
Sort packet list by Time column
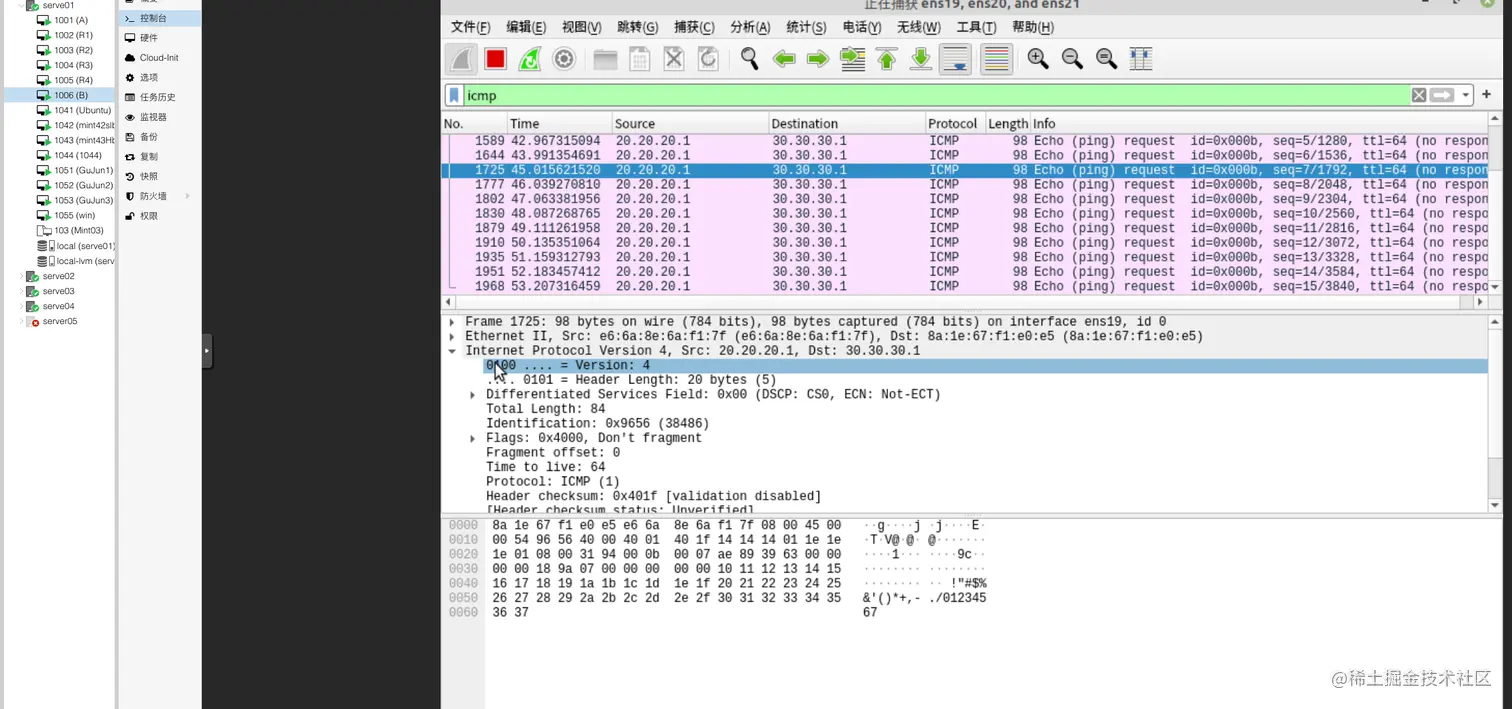[x=558, y=123]
